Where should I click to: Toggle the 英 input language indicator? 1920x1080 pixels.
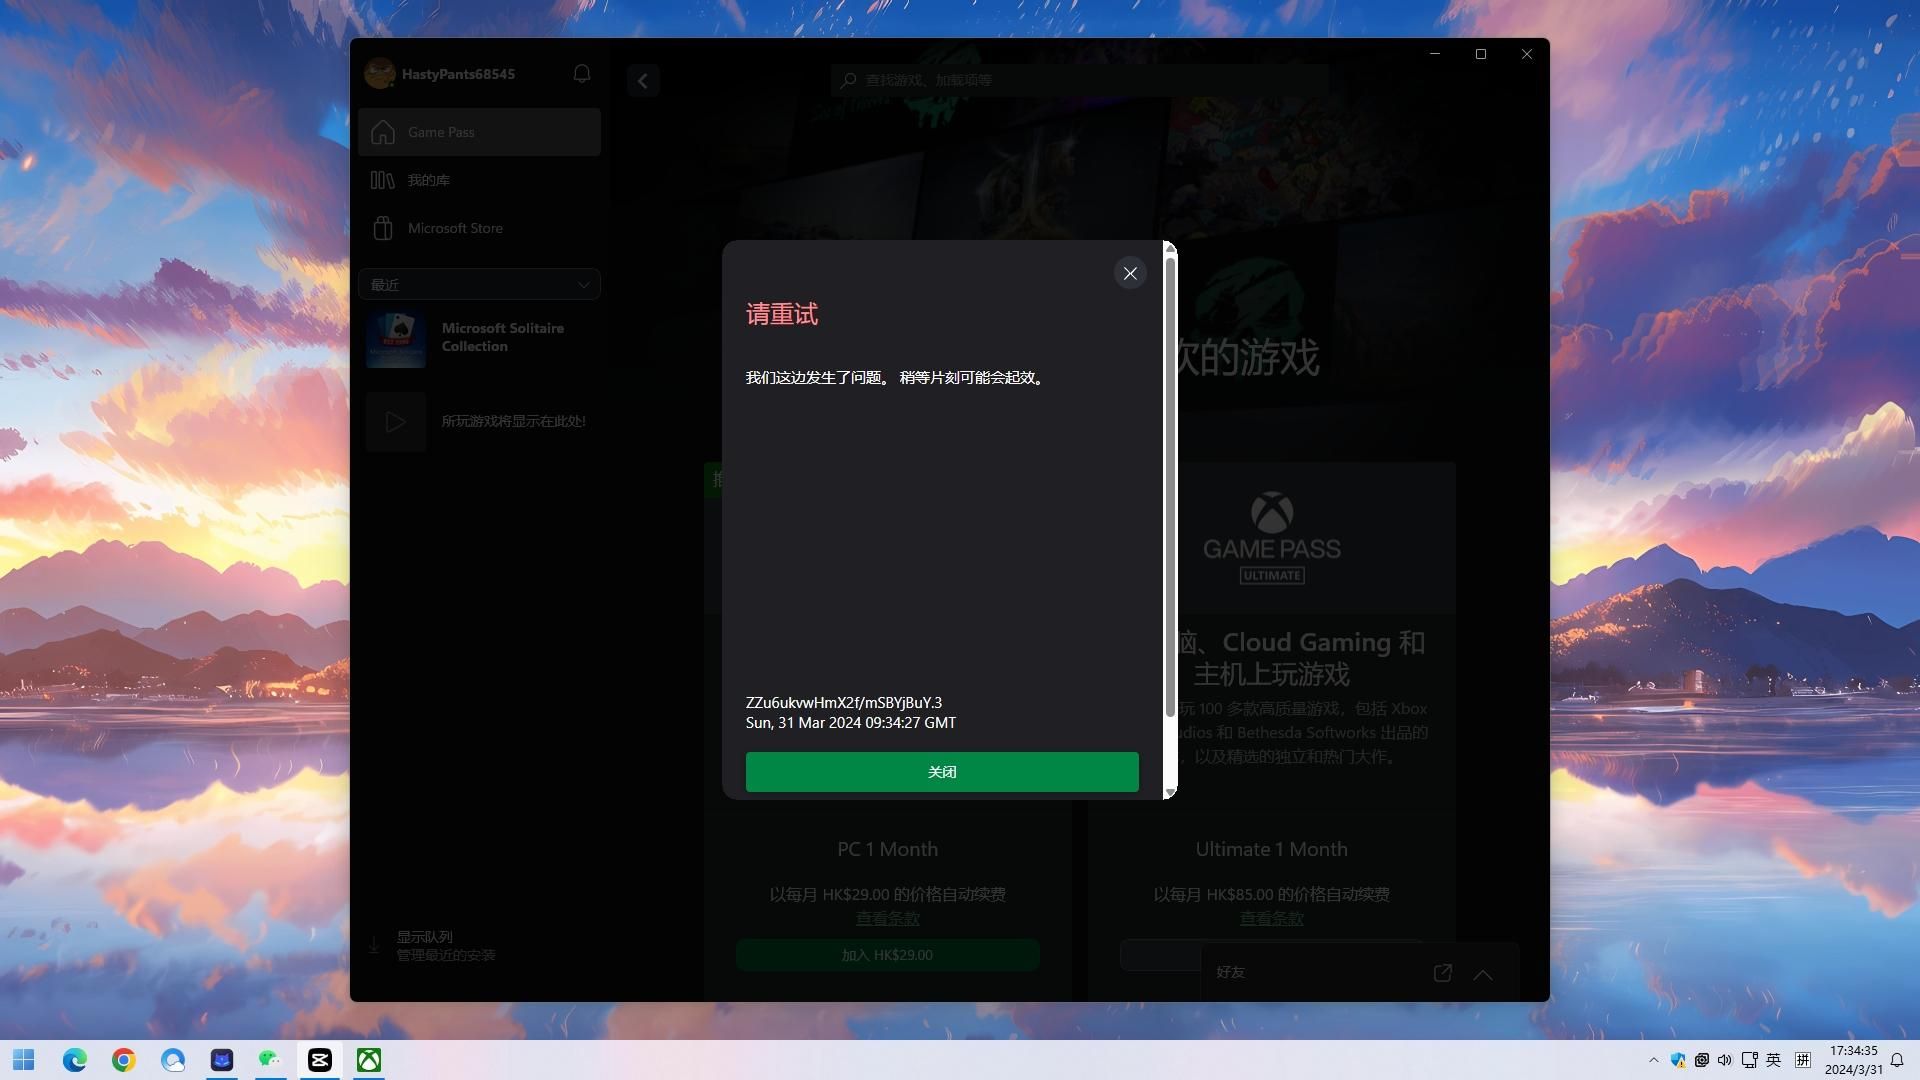click(x=1774, y=1060)
